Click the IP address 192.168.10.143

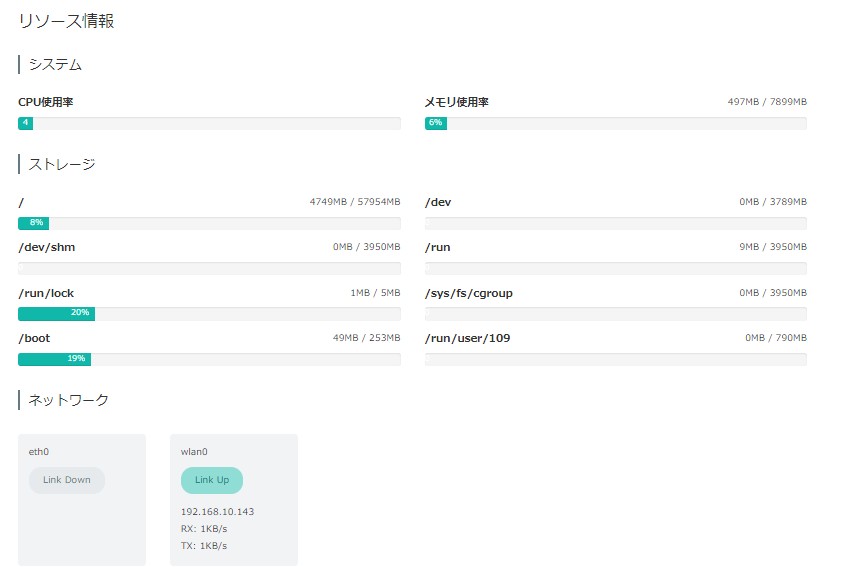(x=217, y=512)
